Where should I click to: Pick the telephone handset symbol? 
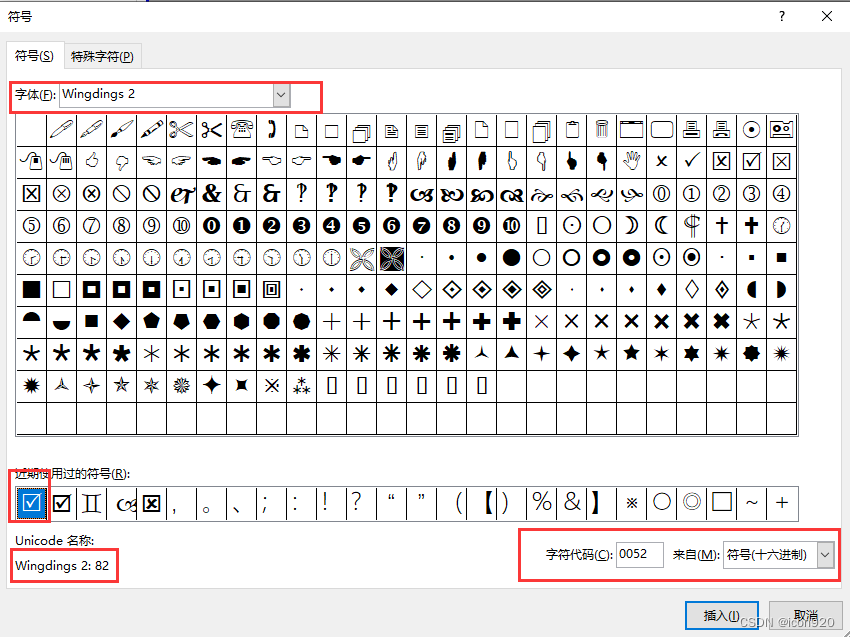coord(272,130)
